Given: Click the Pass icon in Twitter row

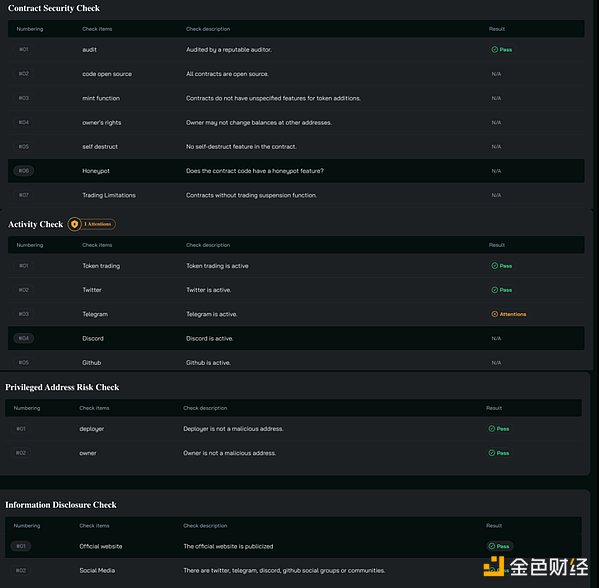Looking at the screenshot, I should click(495, 290).
